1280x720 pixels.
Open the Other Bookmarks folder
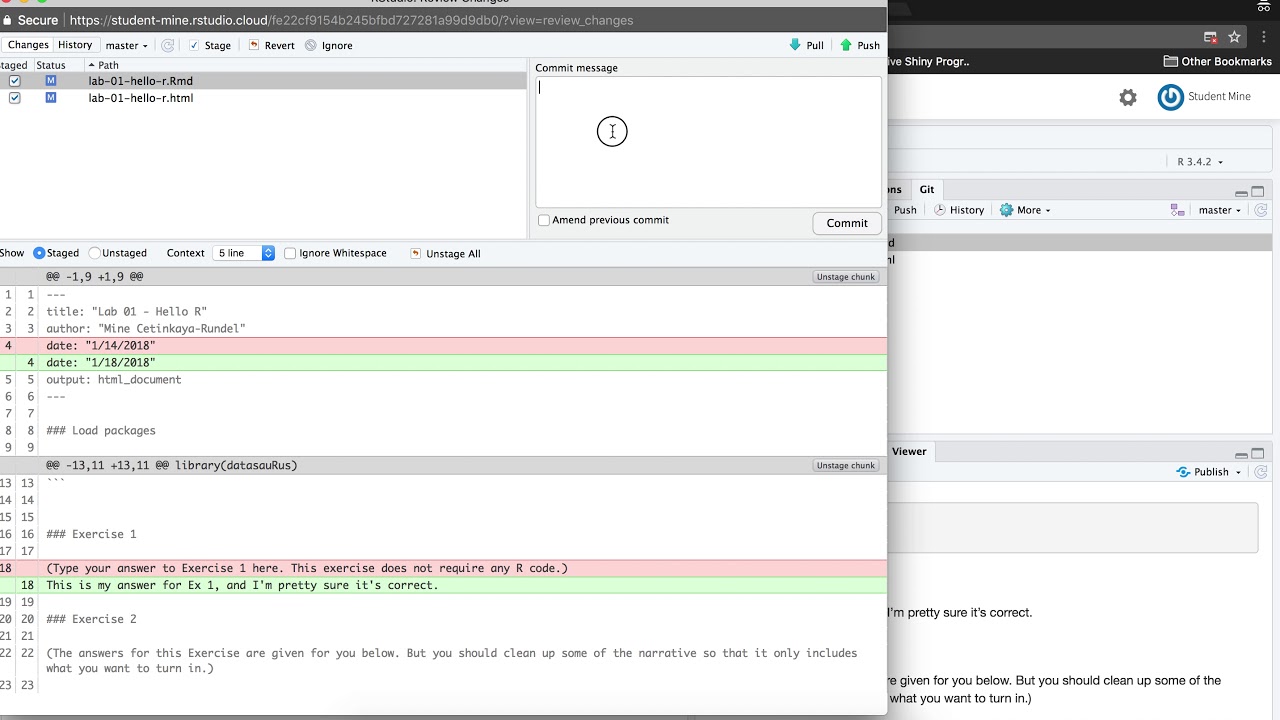click(1218, 61)
